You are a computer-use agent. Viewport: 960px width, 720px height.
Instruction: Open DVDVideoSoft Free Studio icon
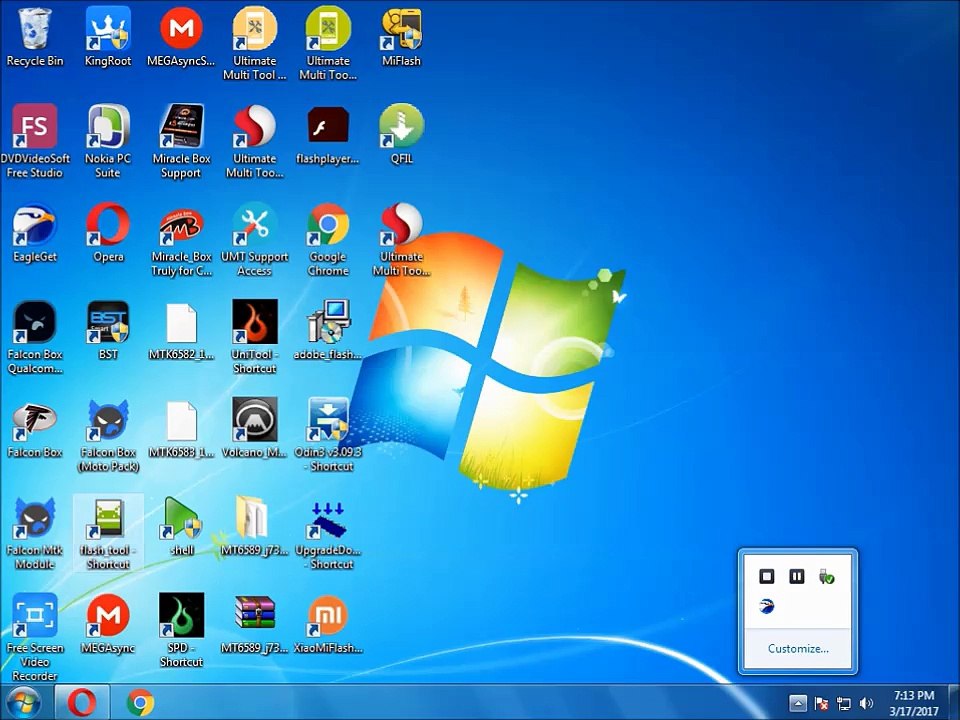coord(34,141)
